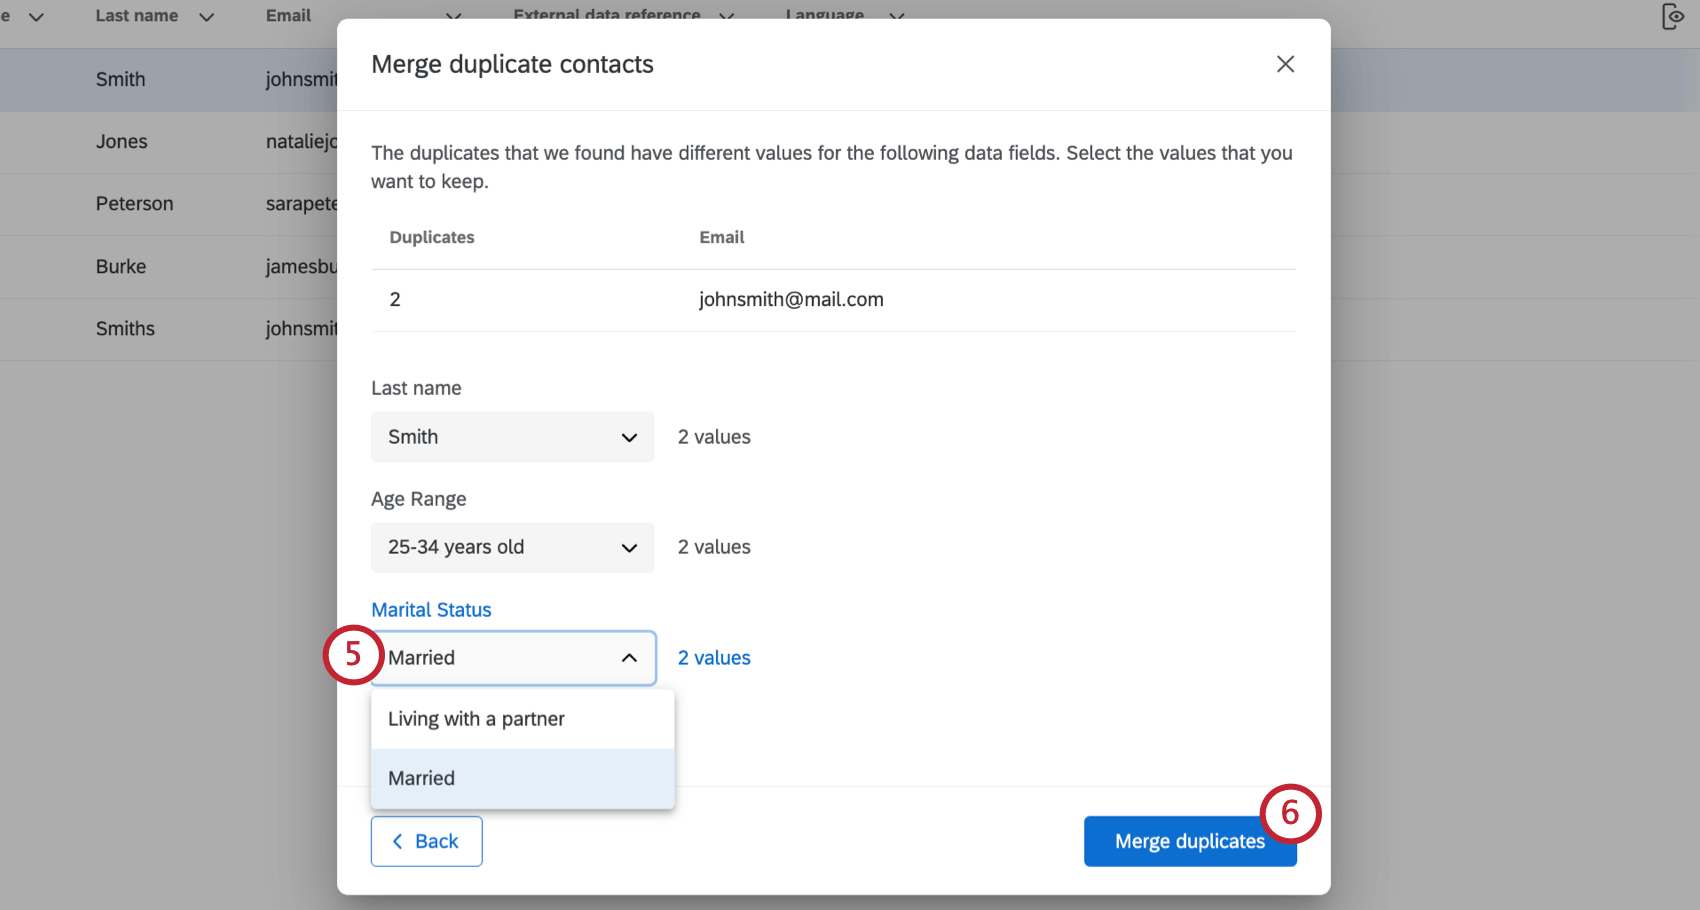1700x910 pixels.
Task: Select Married from the open list
Action: pyautogui.click(x=421, y=778)
